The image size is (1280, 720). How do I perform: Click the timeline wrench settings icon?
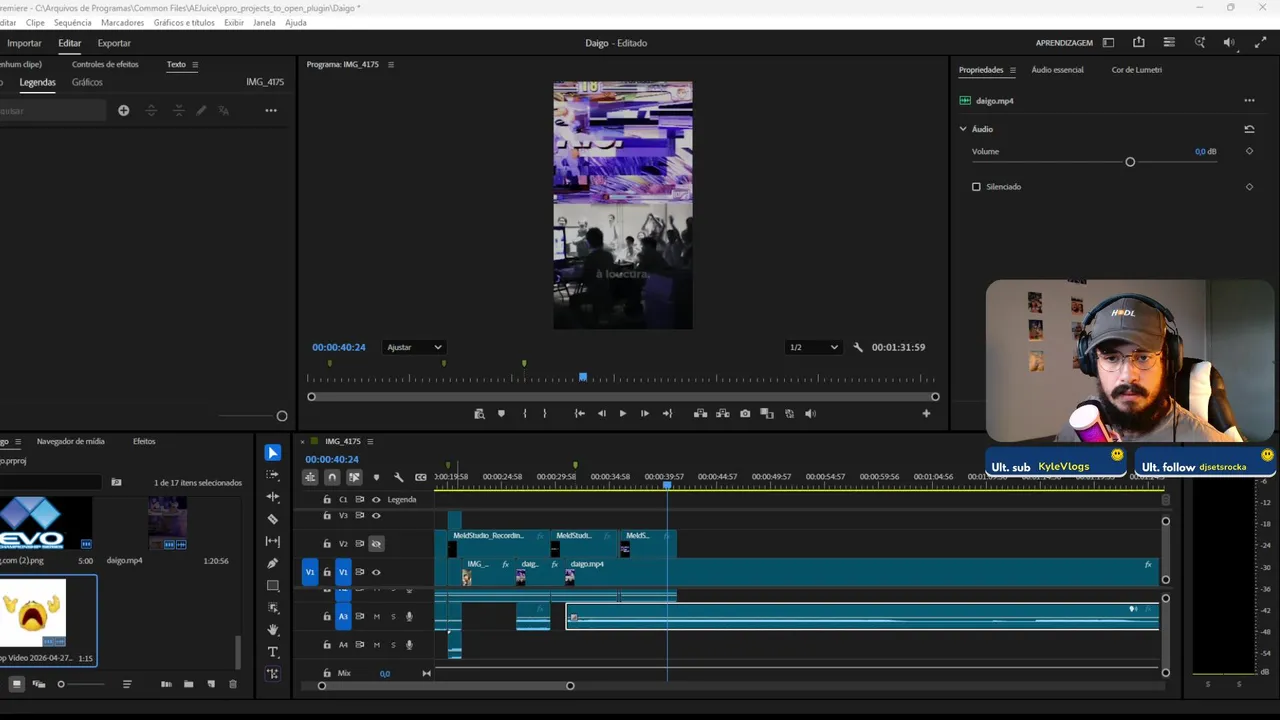[x=398, y=477]
